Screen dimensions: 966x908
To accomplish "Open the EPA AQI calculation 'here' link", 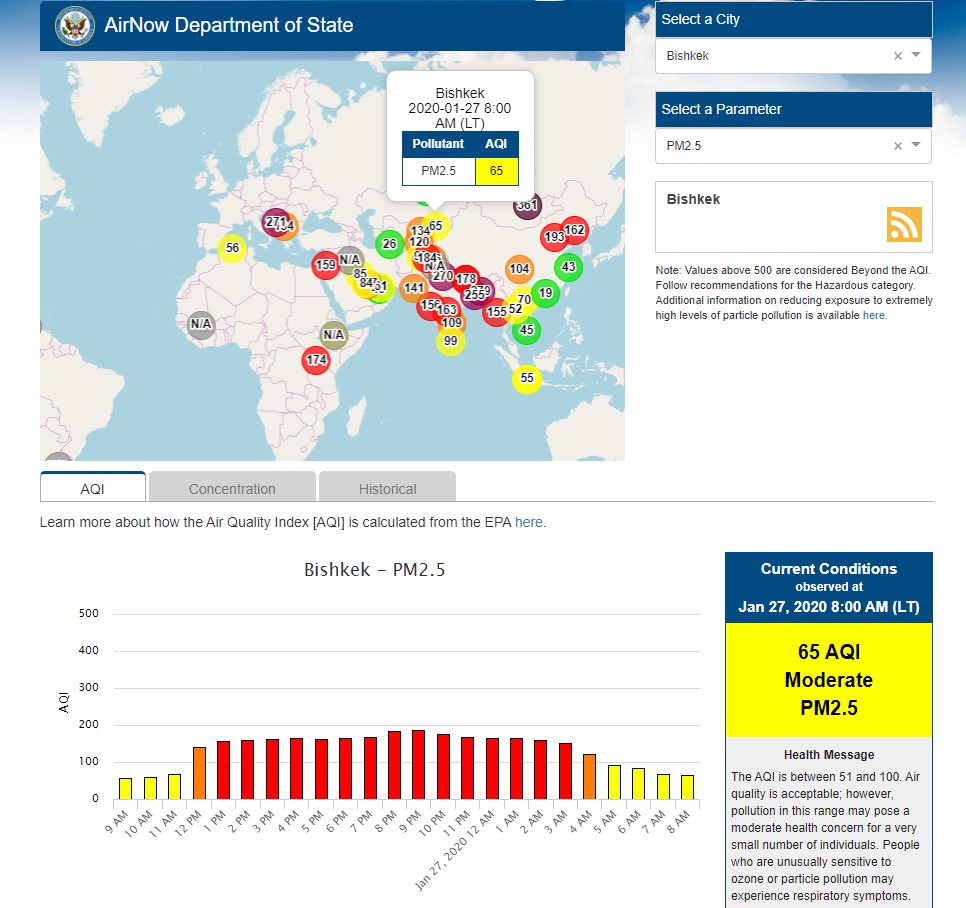I will 528,522.
